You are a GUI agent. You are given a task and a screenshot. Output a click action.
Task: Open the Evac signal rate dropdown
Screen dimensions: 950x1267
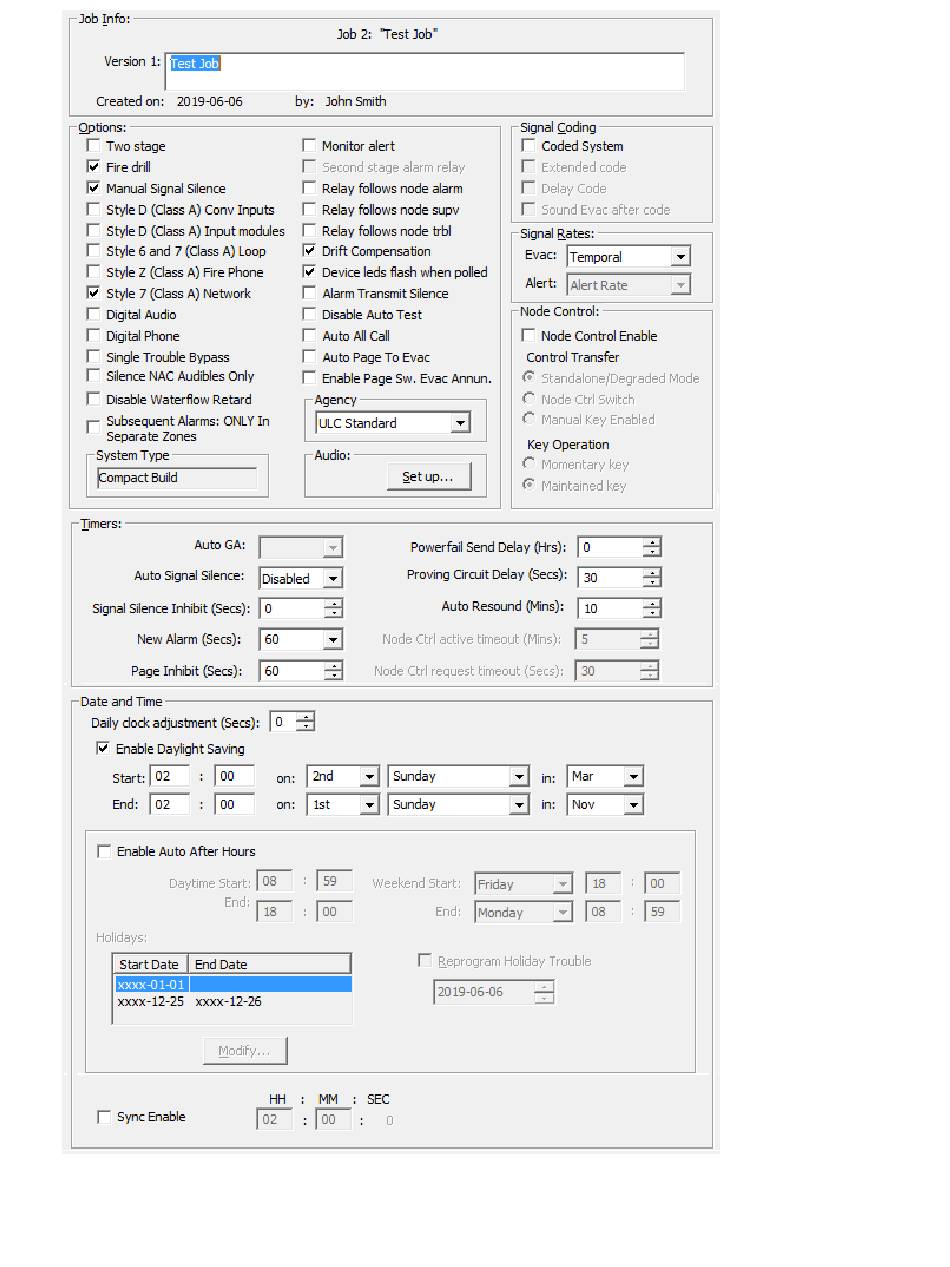click(680, 257)
